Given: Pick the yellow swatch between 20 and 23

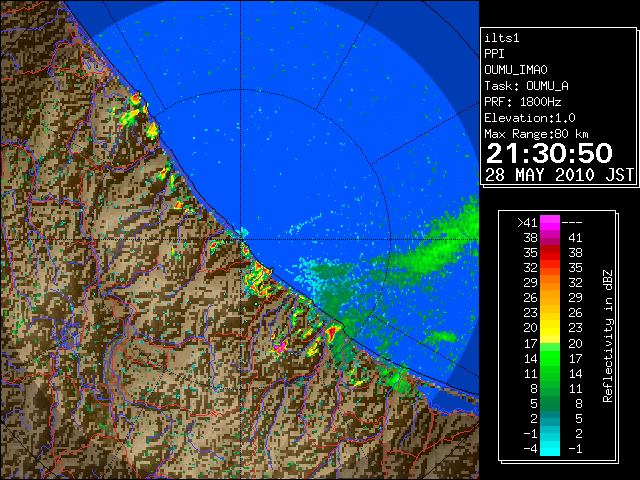Looking at the screenshot, I should click(550, 328).
